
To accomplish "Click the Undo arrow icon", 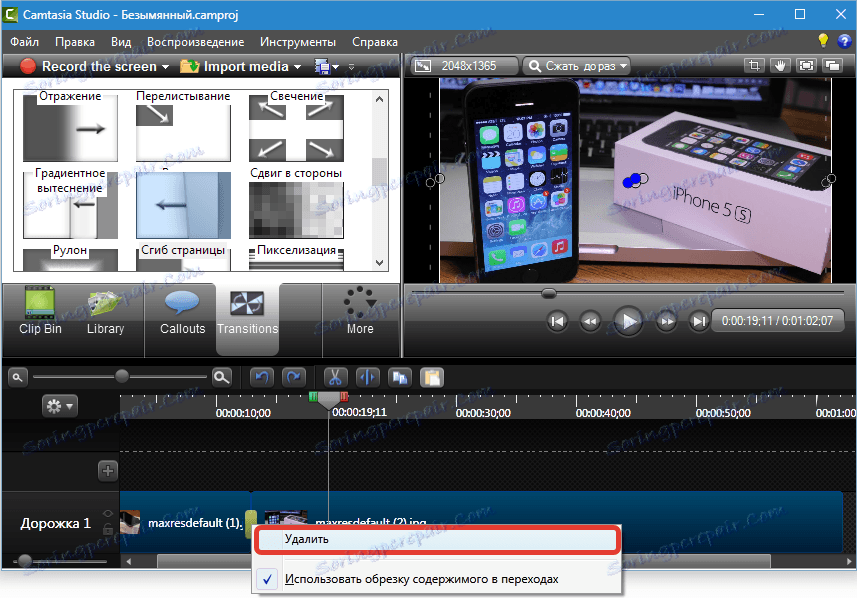I will coord(262,377).
